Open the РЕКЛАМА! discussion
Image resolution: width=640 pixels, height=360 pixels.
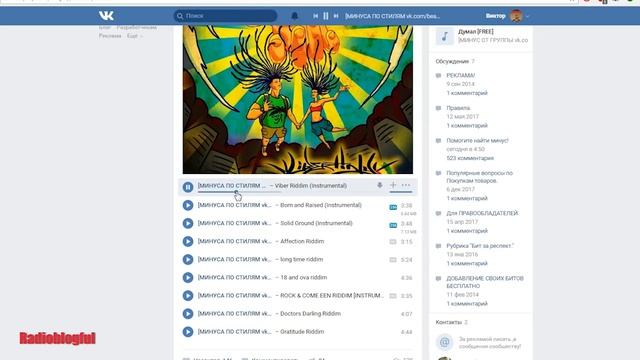coord(460,76)
